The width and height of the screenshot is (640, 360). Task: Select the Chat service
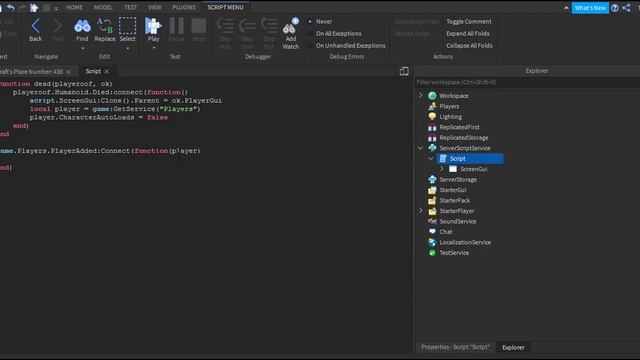446,232
